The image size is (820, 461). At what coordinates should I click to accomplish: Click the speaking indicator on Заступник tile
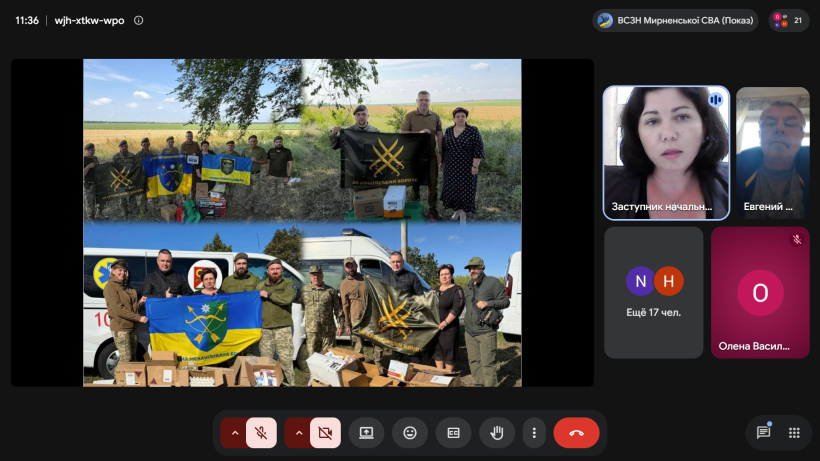pos(716,99)
